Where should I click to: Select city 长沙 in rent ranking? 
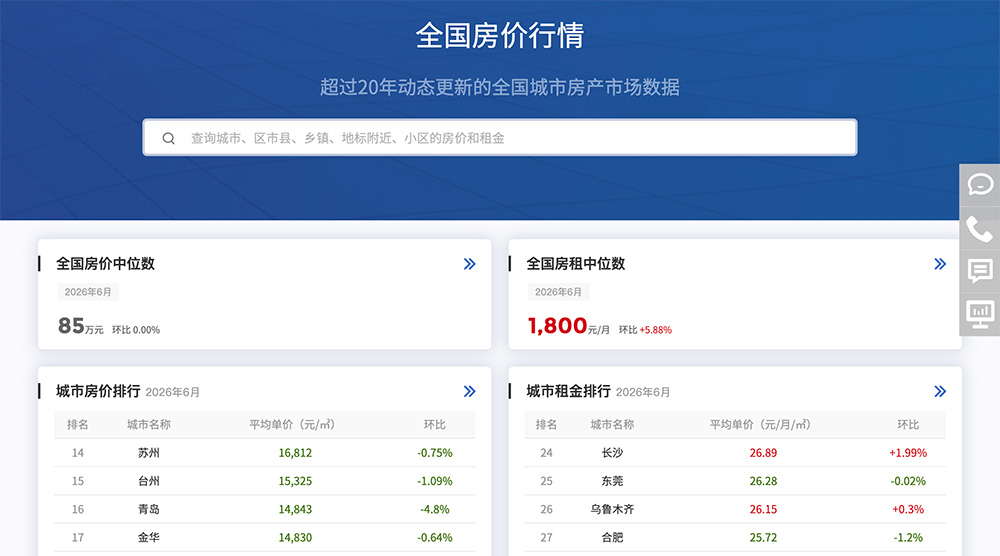pyautogui.click(x=612, y=453)
